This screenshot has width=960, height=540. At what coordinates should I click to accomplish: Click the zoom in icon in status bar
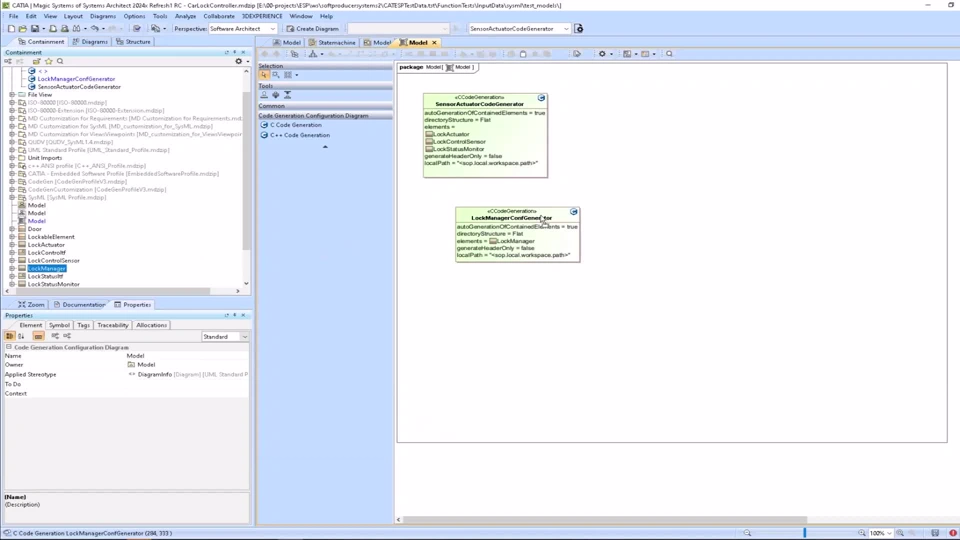tap(861, 533)
